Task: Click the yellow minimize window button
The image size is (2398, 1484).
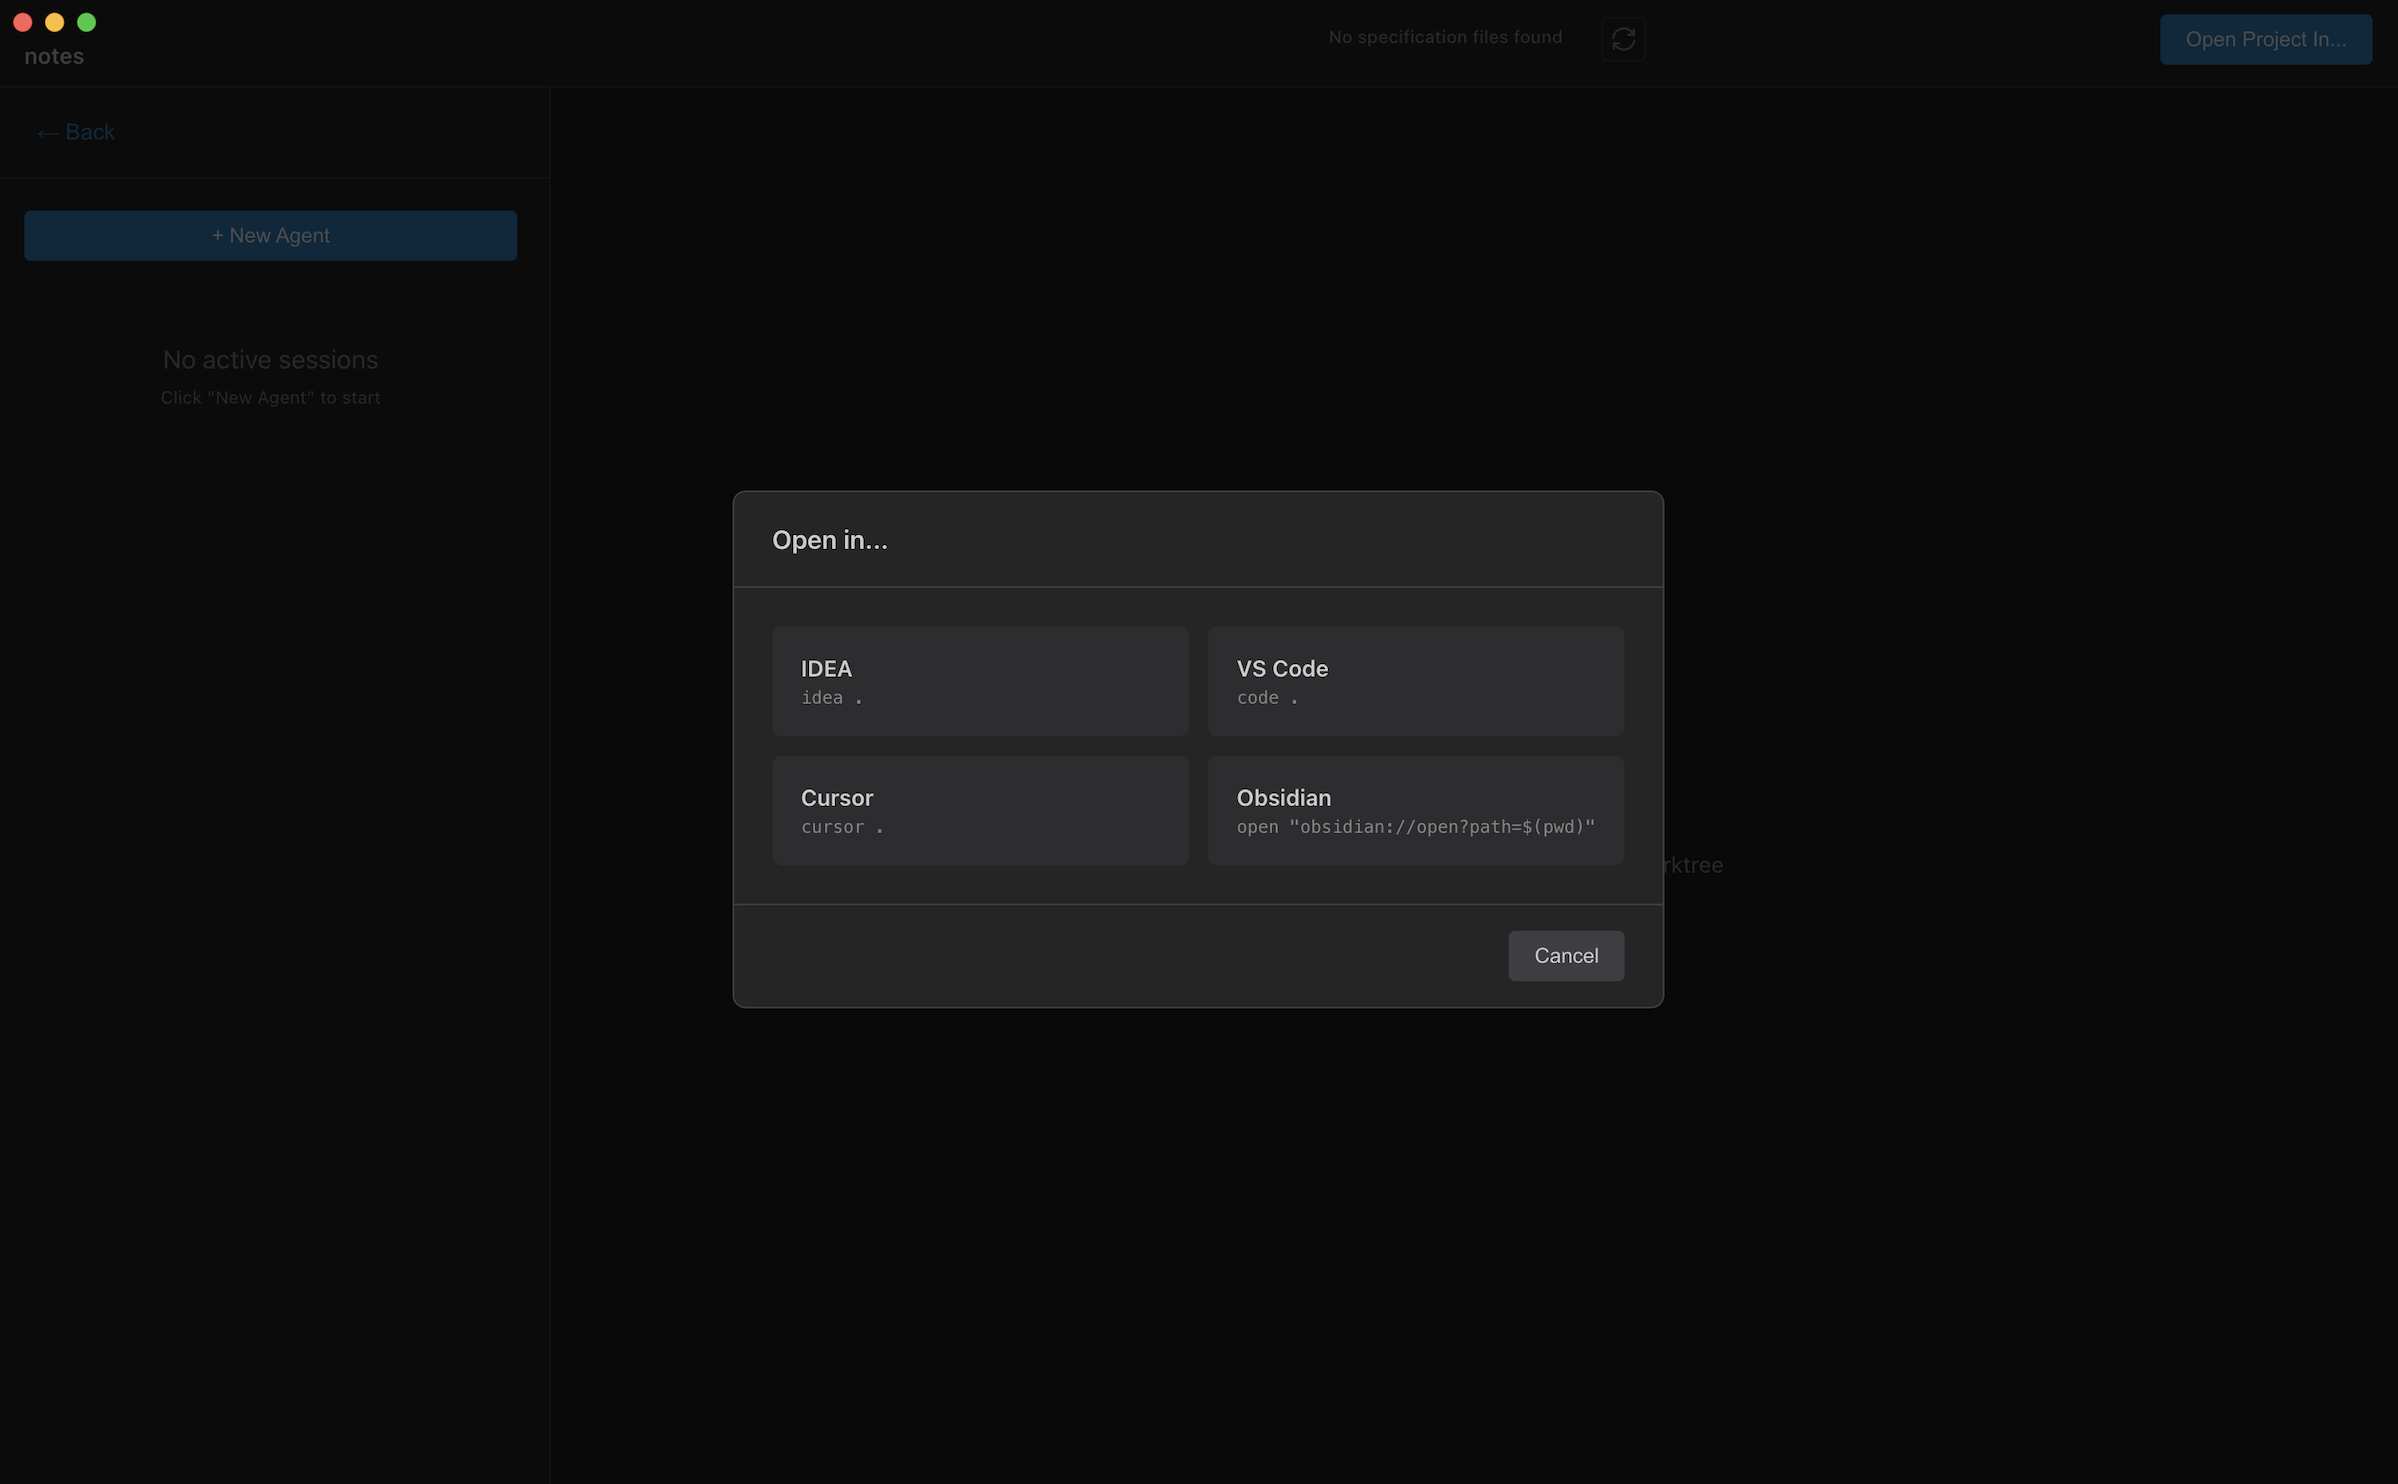Action: (55, 22)
